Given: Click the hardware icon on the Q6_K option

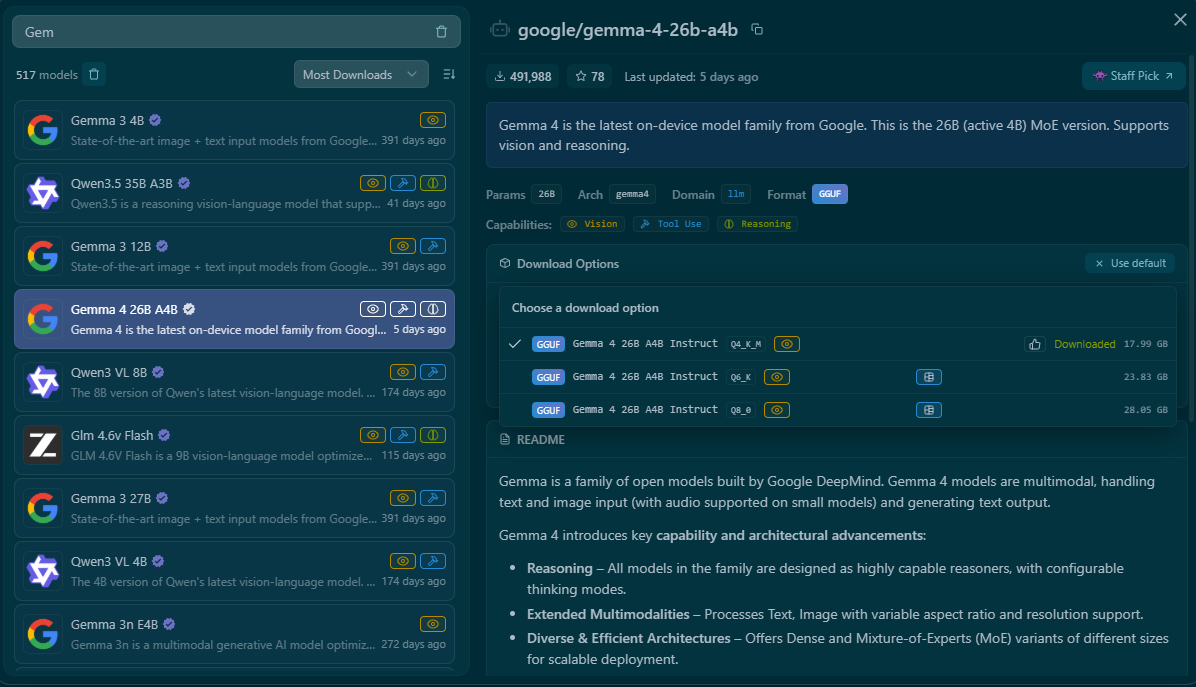Looking at the screenshot, I should tap(928, 377).
